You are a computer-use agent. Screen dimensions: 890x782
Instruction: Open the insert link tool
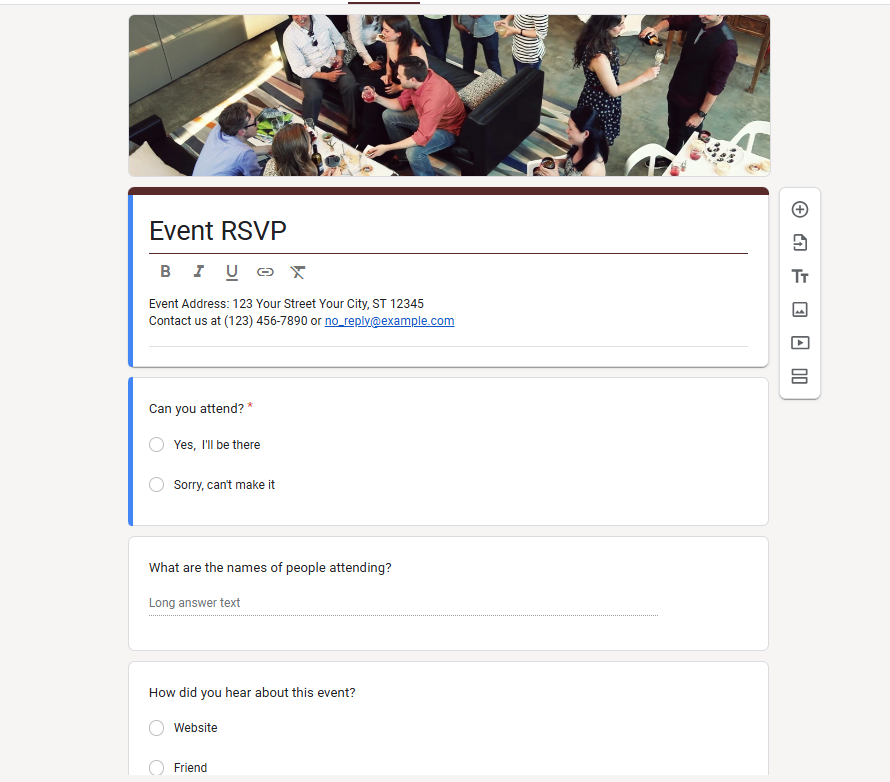[265, 271]
